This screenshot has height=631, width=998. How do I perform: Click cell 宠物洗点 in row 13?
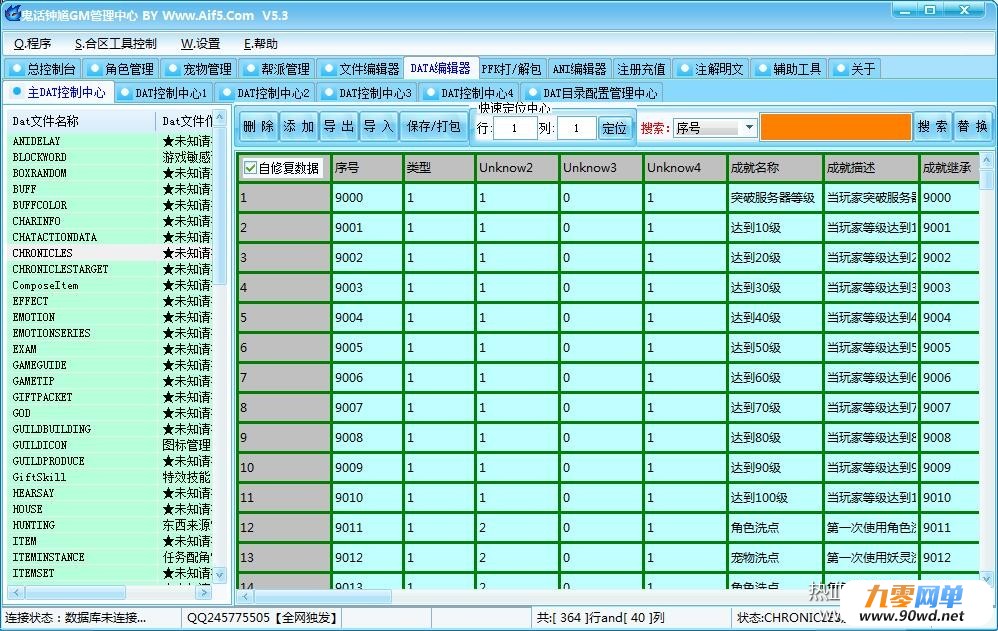coord(774,558)
